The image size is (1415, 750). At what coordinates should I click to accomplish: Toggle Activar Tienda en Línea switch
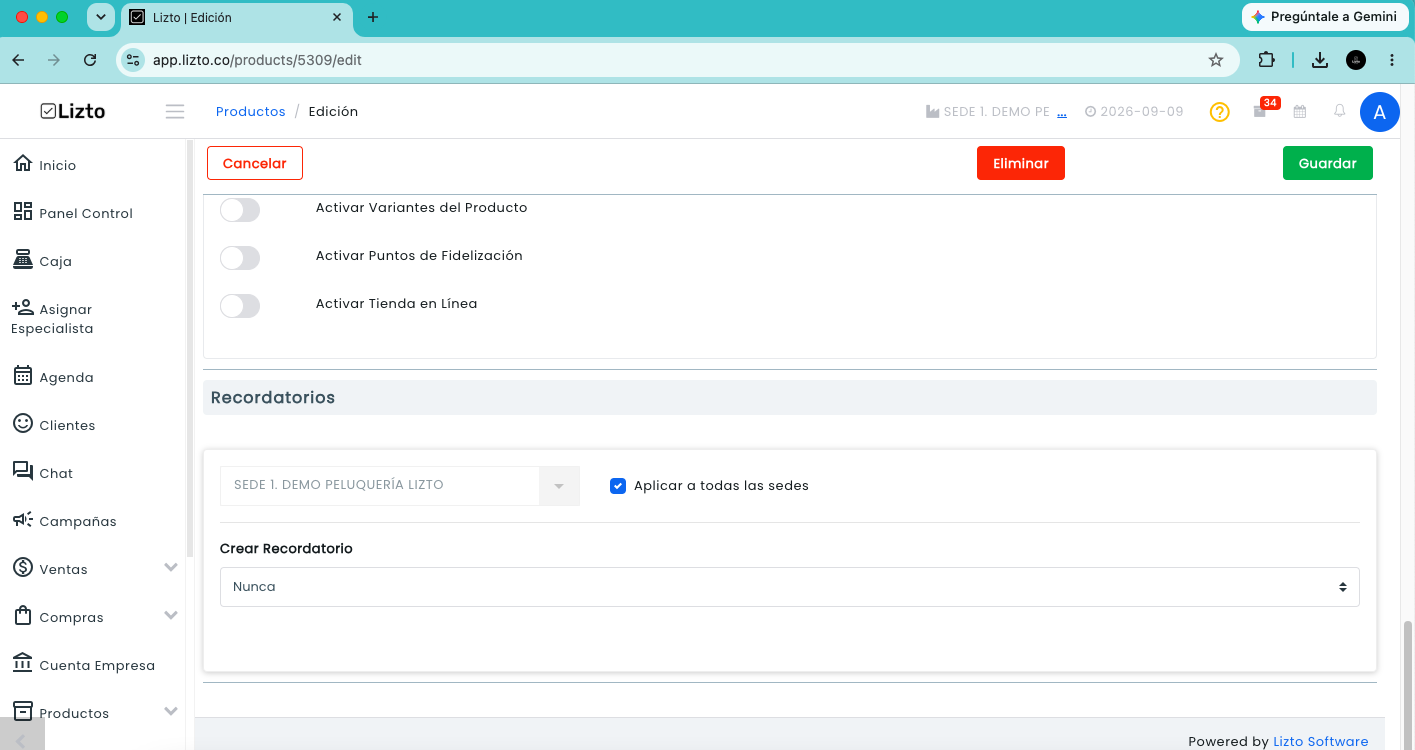pyautogui.click(x=240, y=306)
